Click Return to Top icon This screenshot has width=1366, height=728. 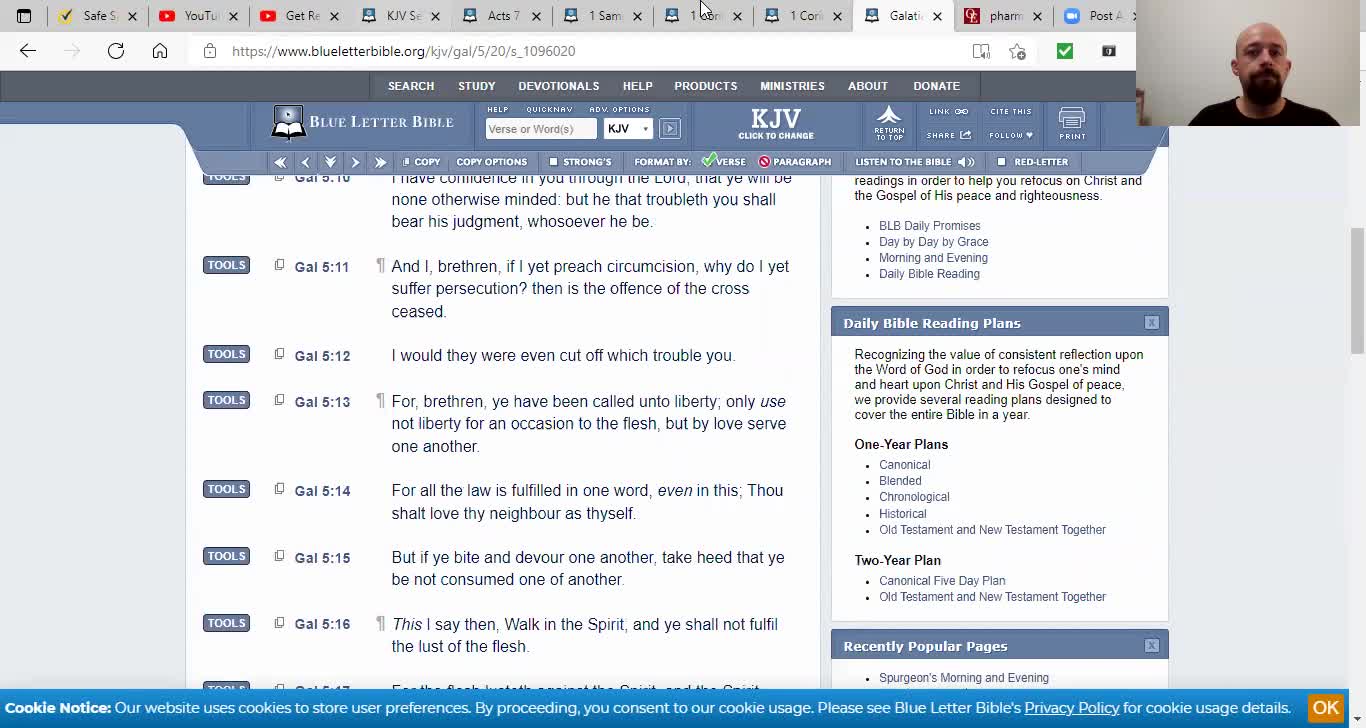(x=889, y=123)
